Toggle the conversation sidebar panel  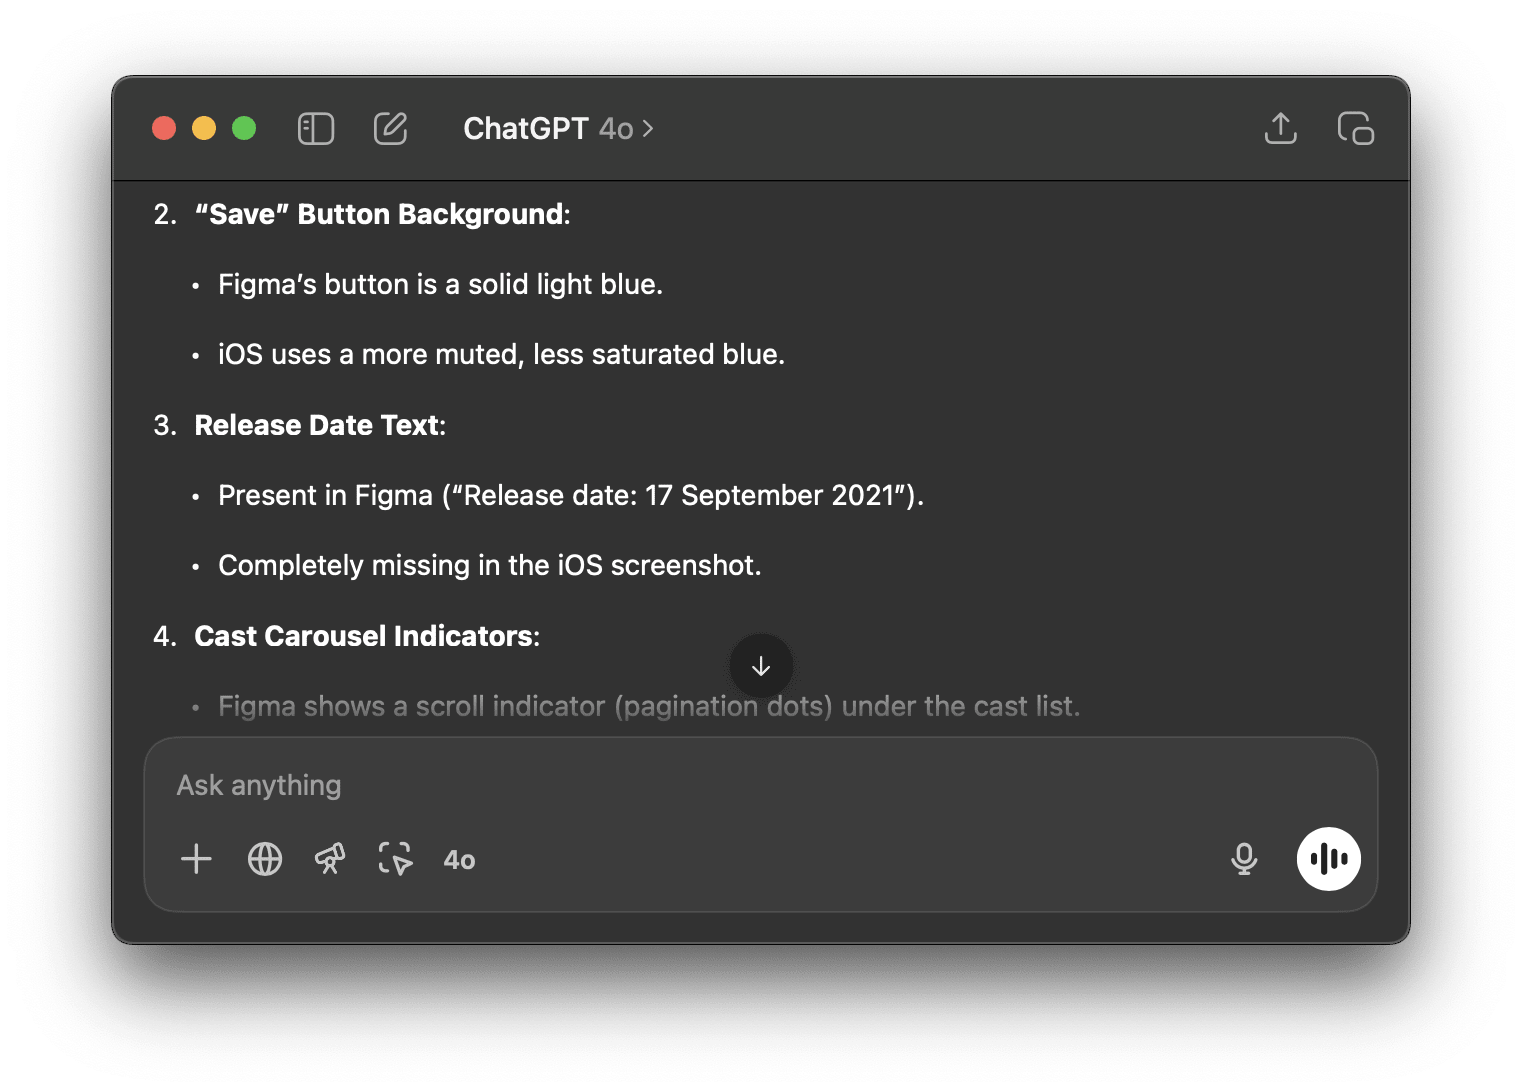(315, 128)
